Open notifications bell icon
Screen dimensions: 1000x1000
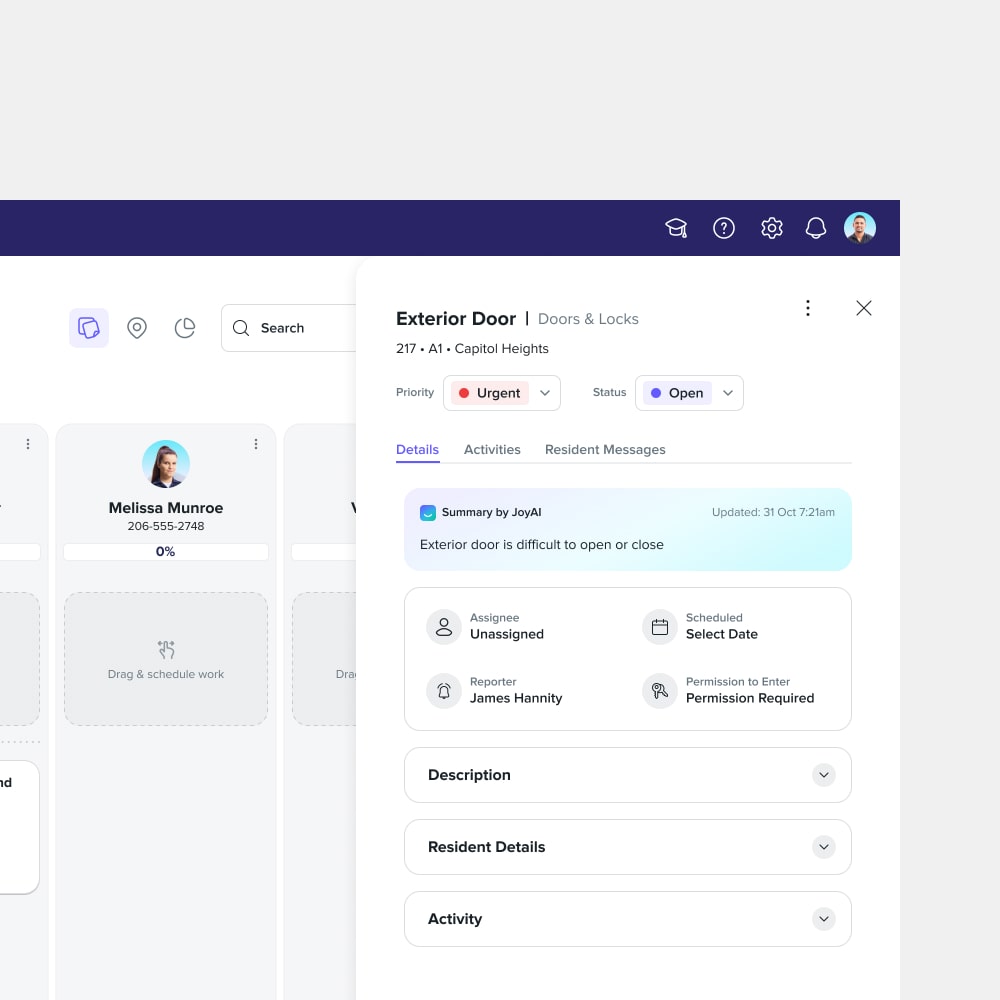click(816, 228)
